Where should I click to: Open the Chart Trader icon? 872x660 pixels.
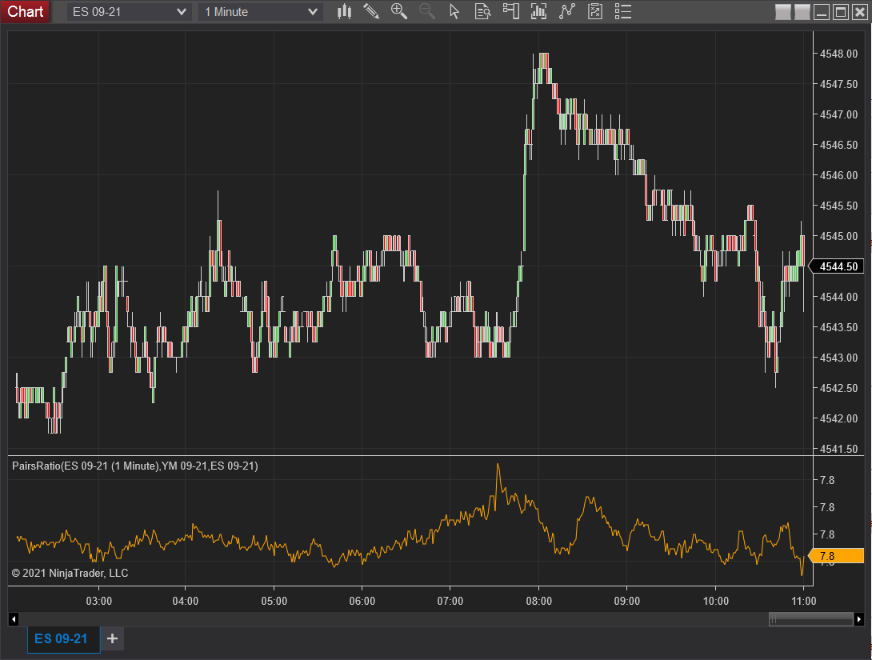(x=511, y=12)
